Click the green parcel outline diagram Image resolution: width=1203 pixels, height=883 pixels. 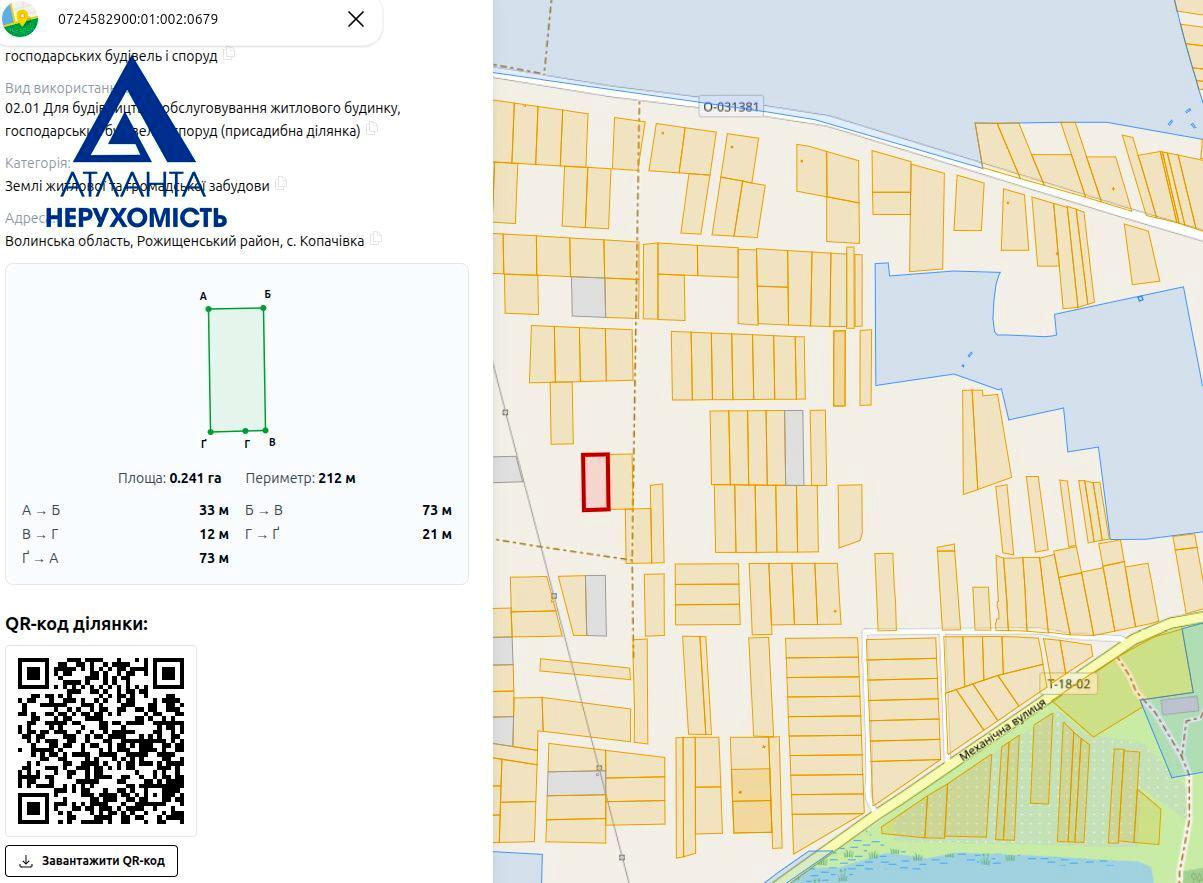pos(237,369)
